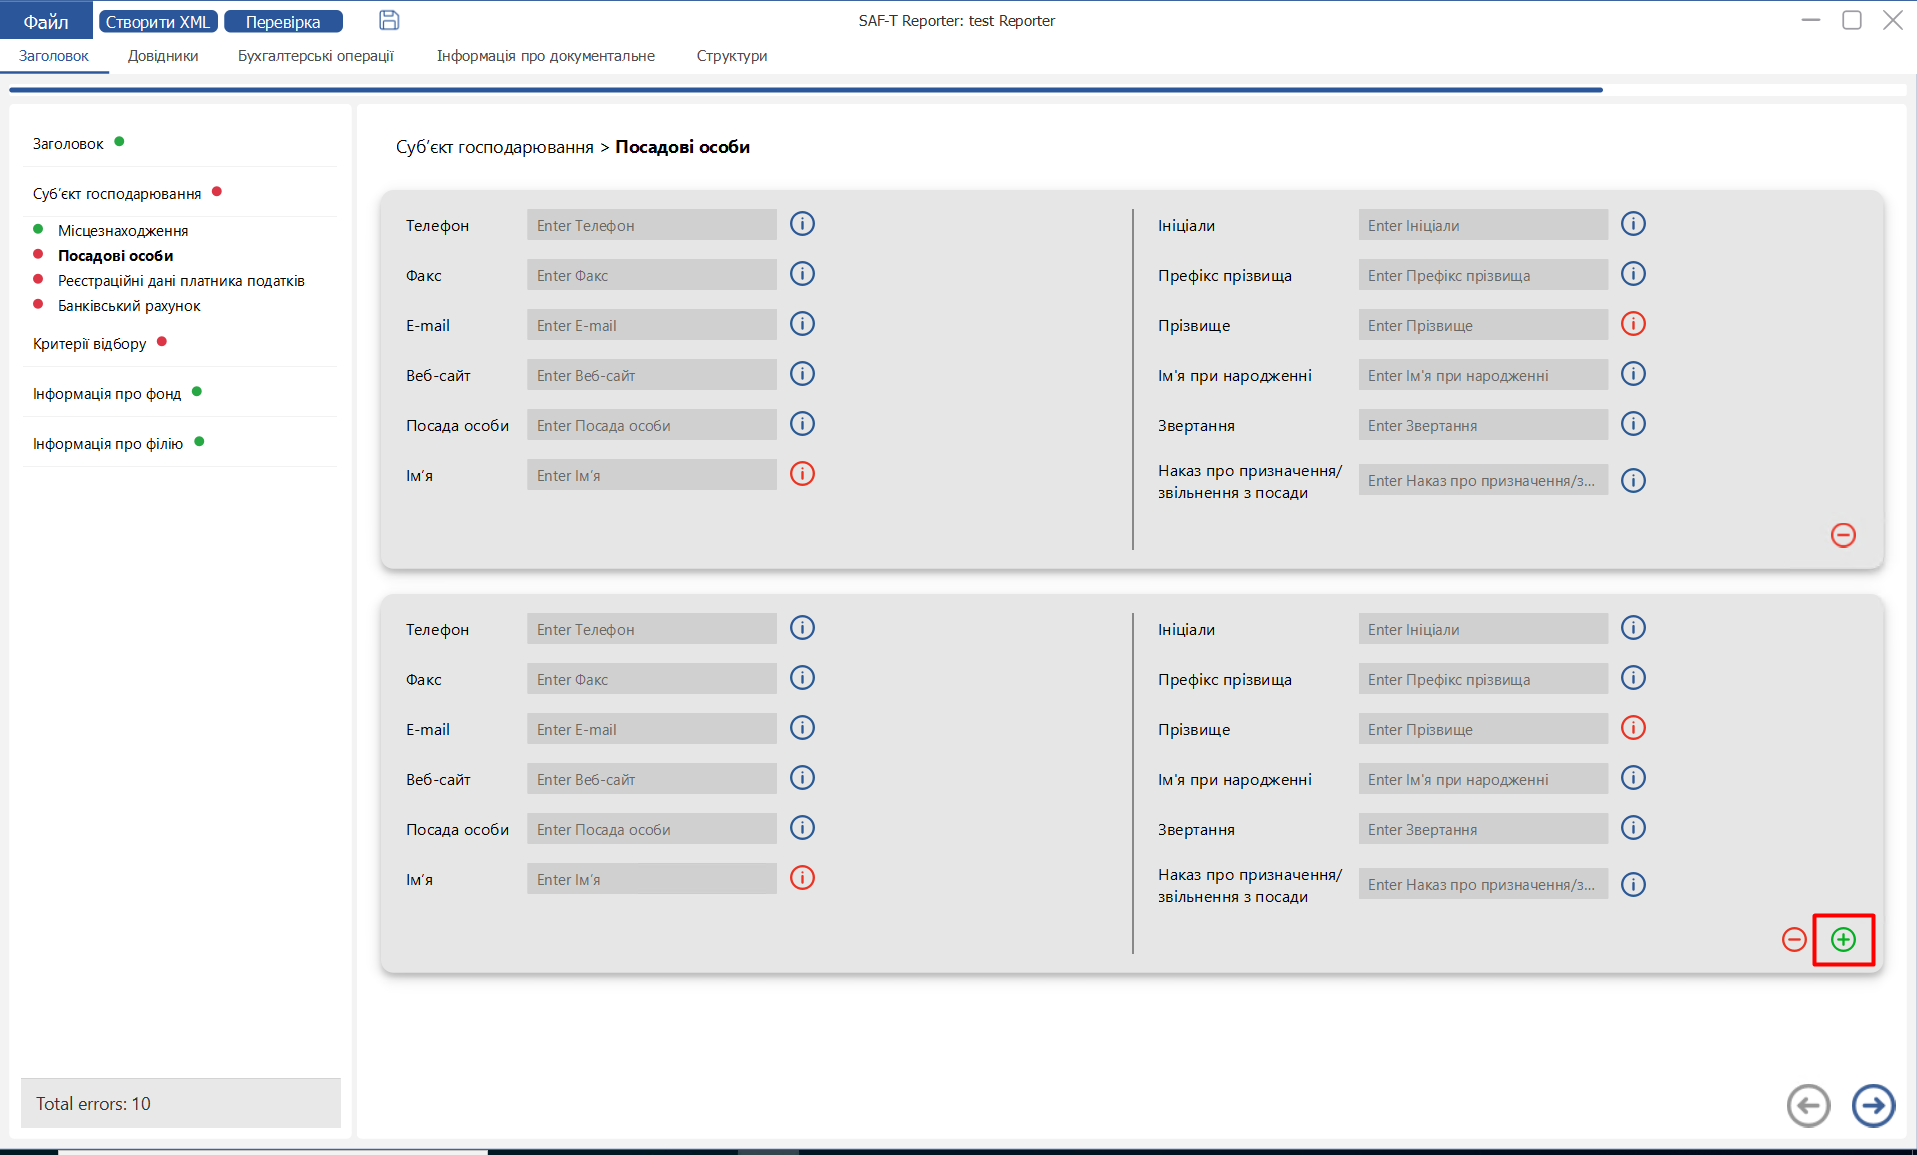The image size is (1917, 1155).
Task: Focus first card's Телефон input field
Action: click(652, 225)
